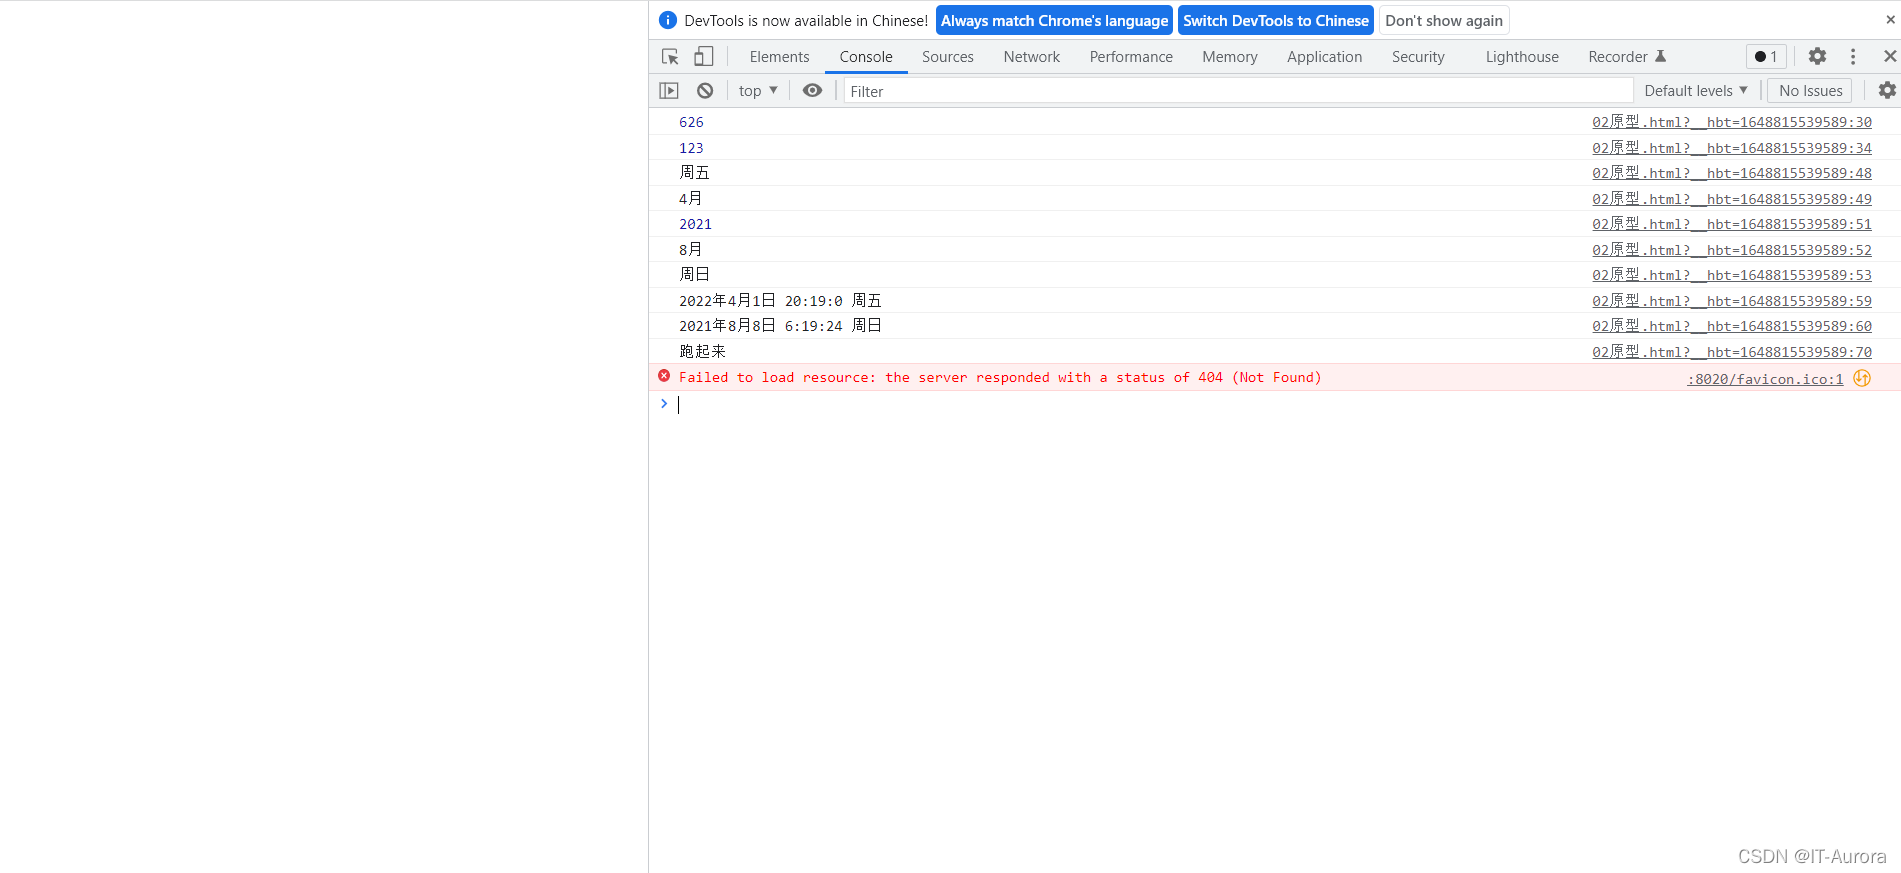The image size is (1901, 873).
Task: Toggle the device toolbar icon
Action: [x=704, y=57]
